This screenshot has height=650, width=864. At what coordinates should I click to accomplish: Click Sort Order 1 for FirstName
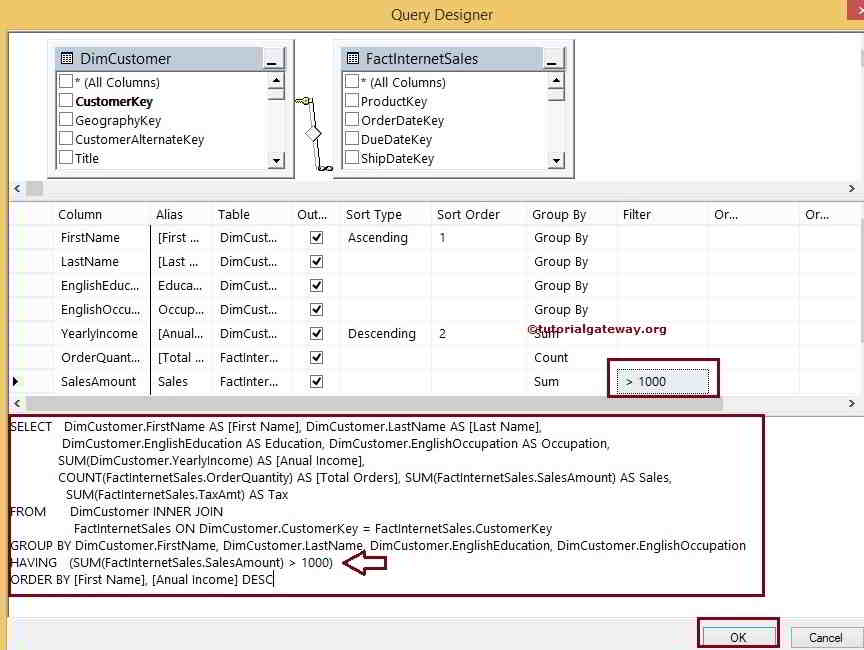click(477, 237)
